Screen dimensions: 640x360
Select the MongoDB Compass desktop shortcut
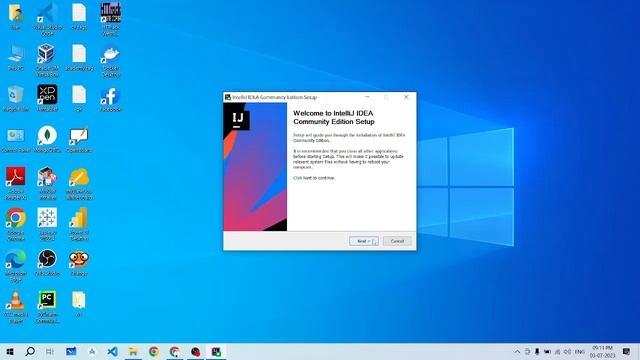pos(47,139)
